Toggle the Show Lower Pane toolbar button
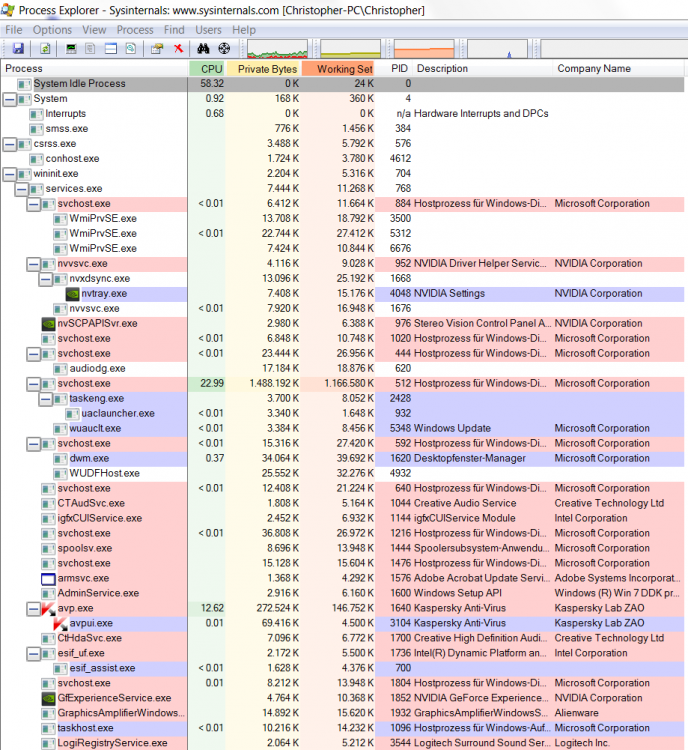The image size is (688, 750). 111,48
